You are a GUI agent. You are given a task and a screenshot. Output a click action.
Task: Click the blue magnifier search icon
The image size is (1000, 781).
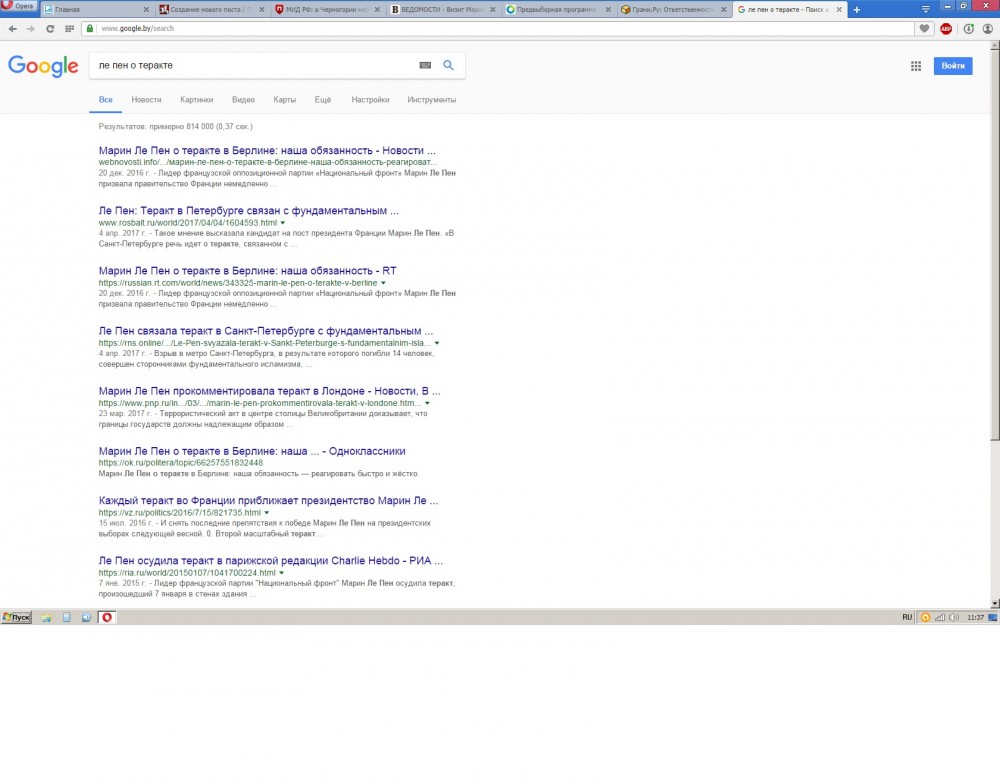coord(448,65)
